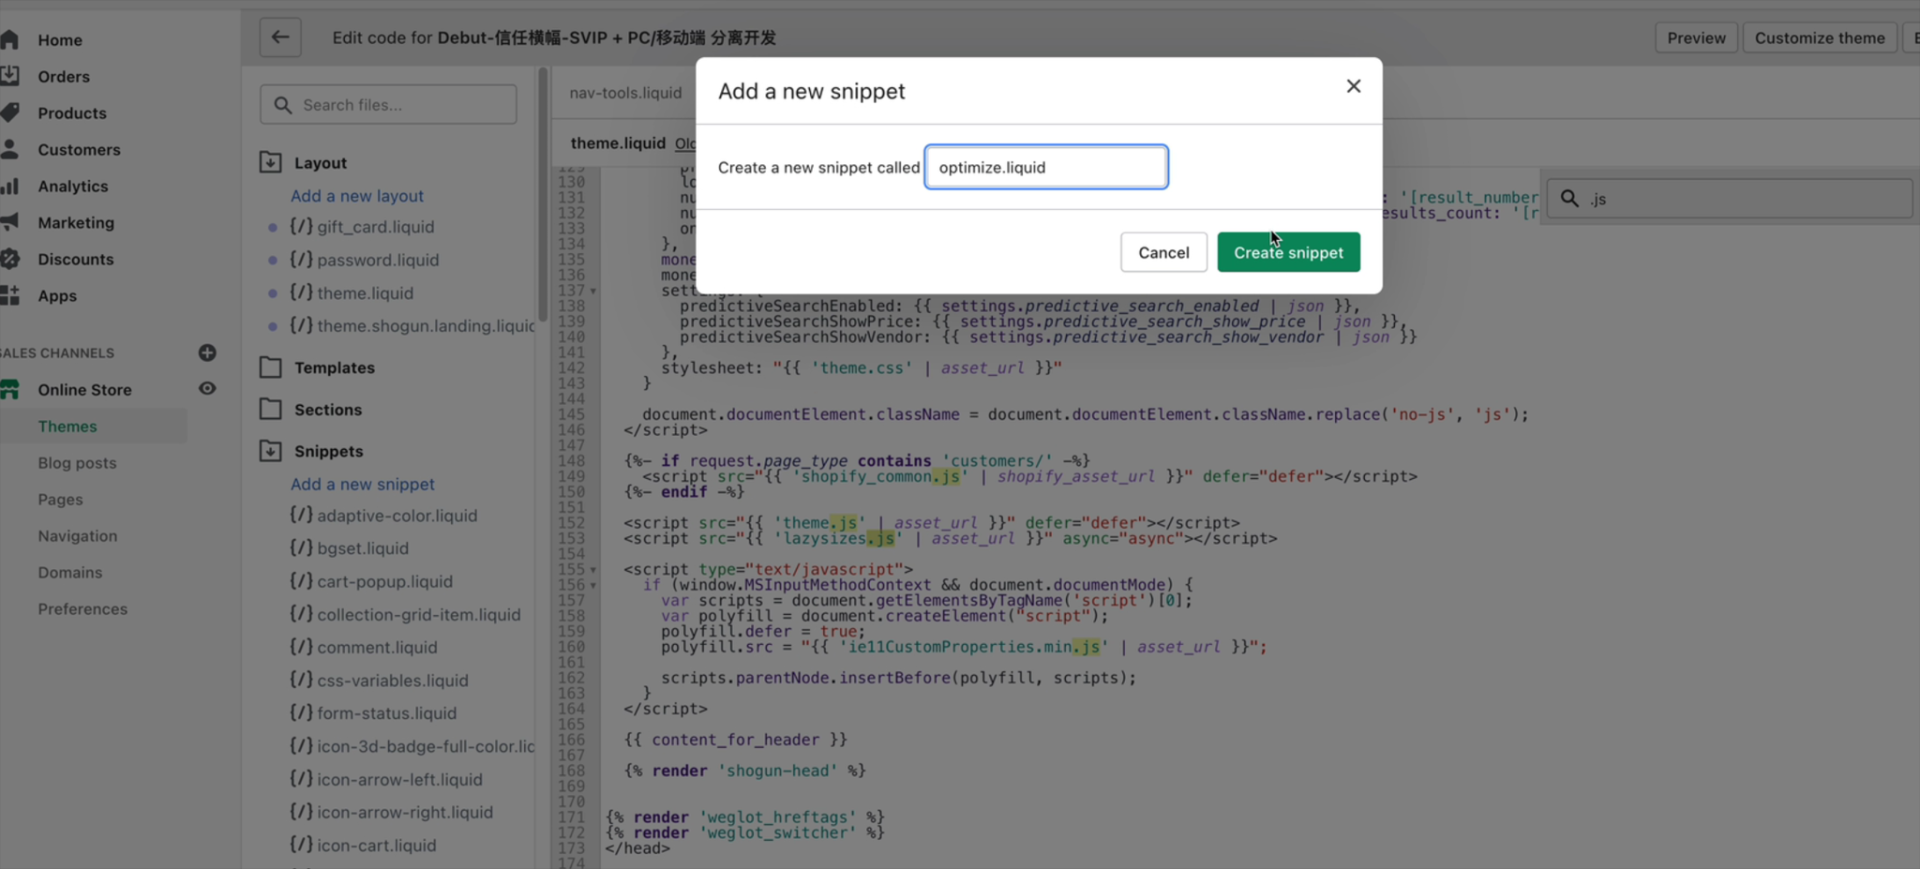Open Domains settings
The image size is (1920, 869).
[x=70, y=572]
